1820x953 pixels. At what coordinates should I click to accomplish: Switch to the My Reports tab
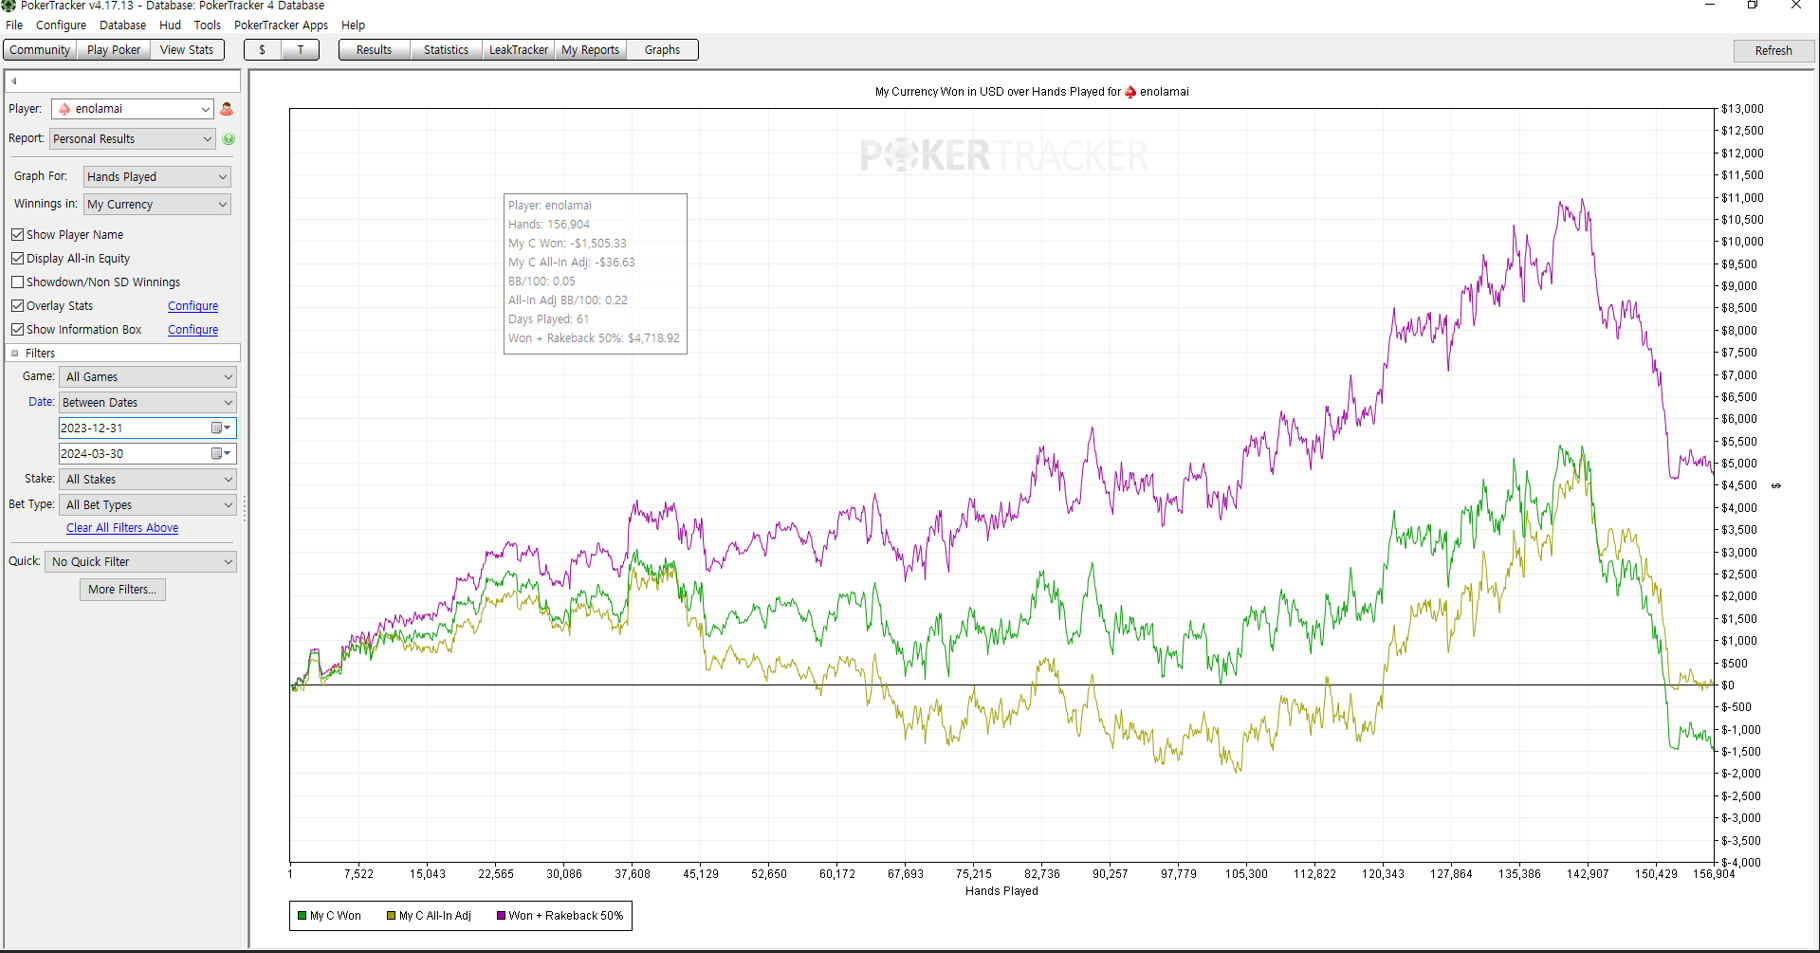(590, 50)
